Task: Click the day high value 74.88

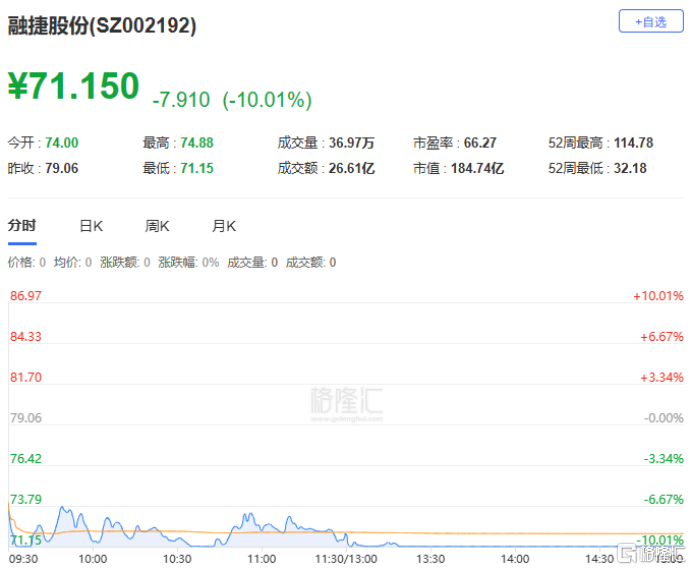Action: tap(197, 142)
